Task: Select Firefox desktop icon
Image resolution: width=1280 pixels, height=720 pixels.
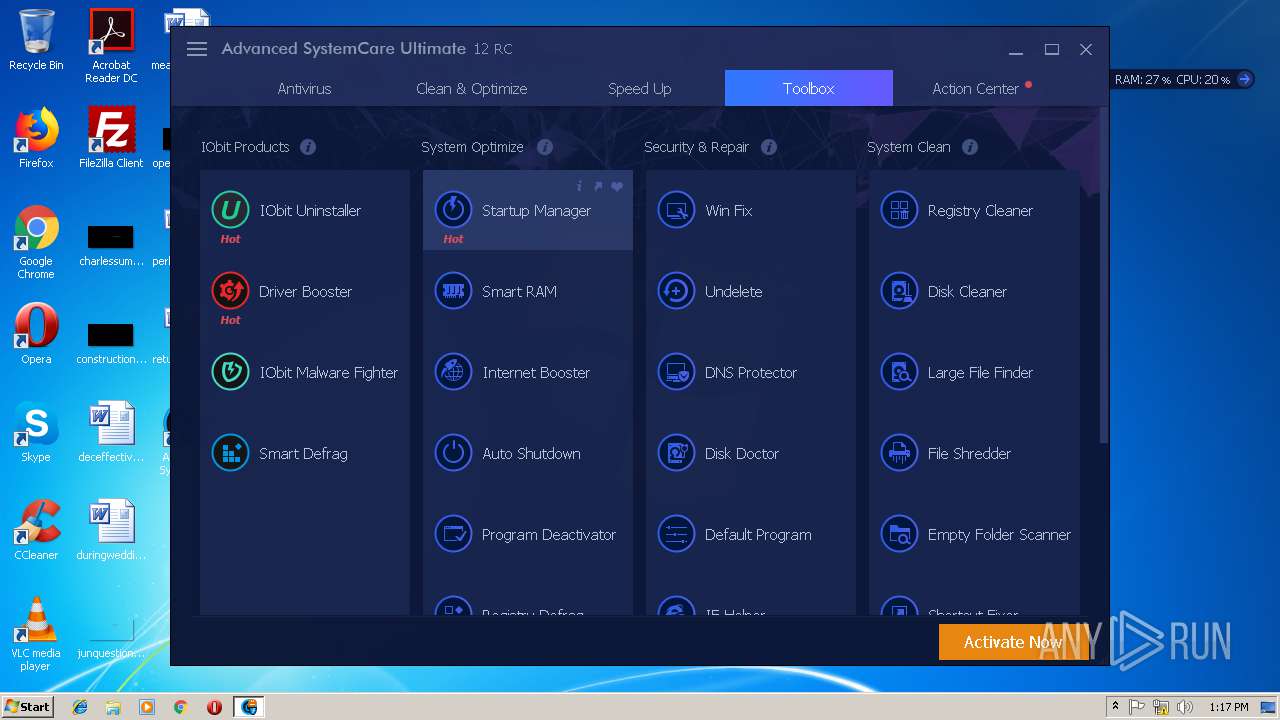Action: (x=36, y=138)
